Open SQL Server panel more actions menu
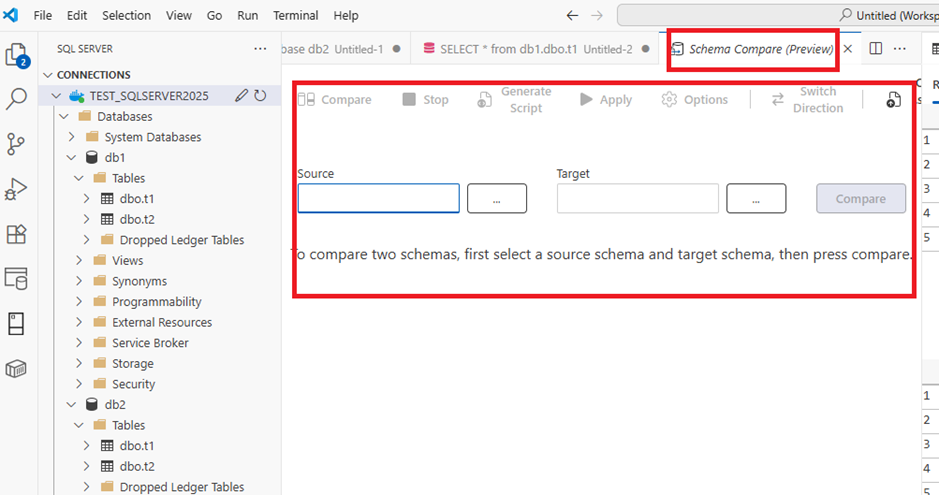939x495 pixels. (260, 49)
